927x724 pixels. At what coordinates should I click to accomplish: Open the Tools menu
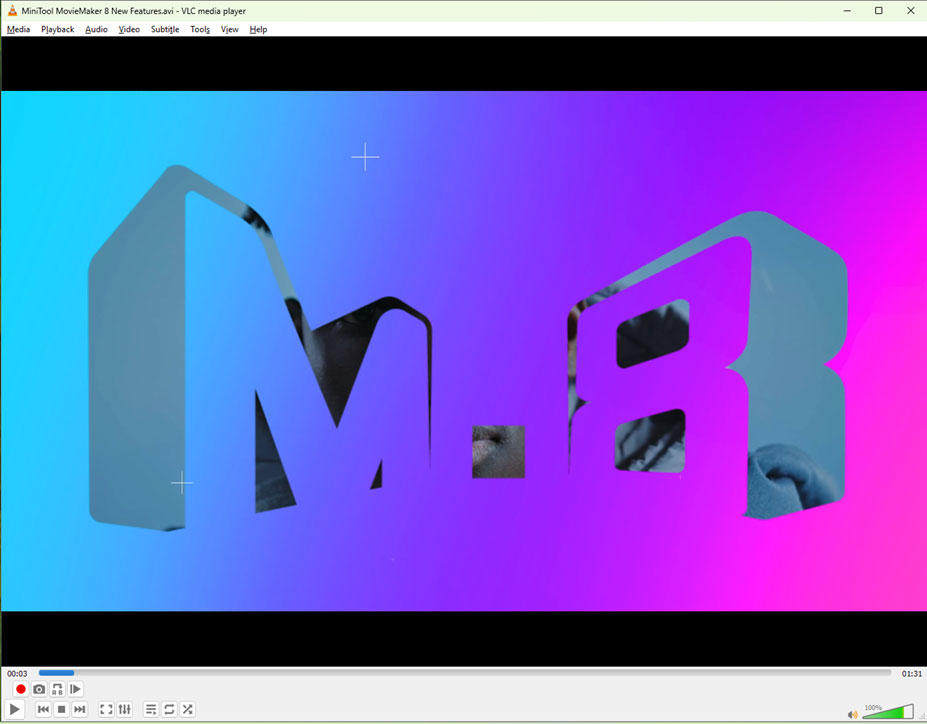[200, 29]
